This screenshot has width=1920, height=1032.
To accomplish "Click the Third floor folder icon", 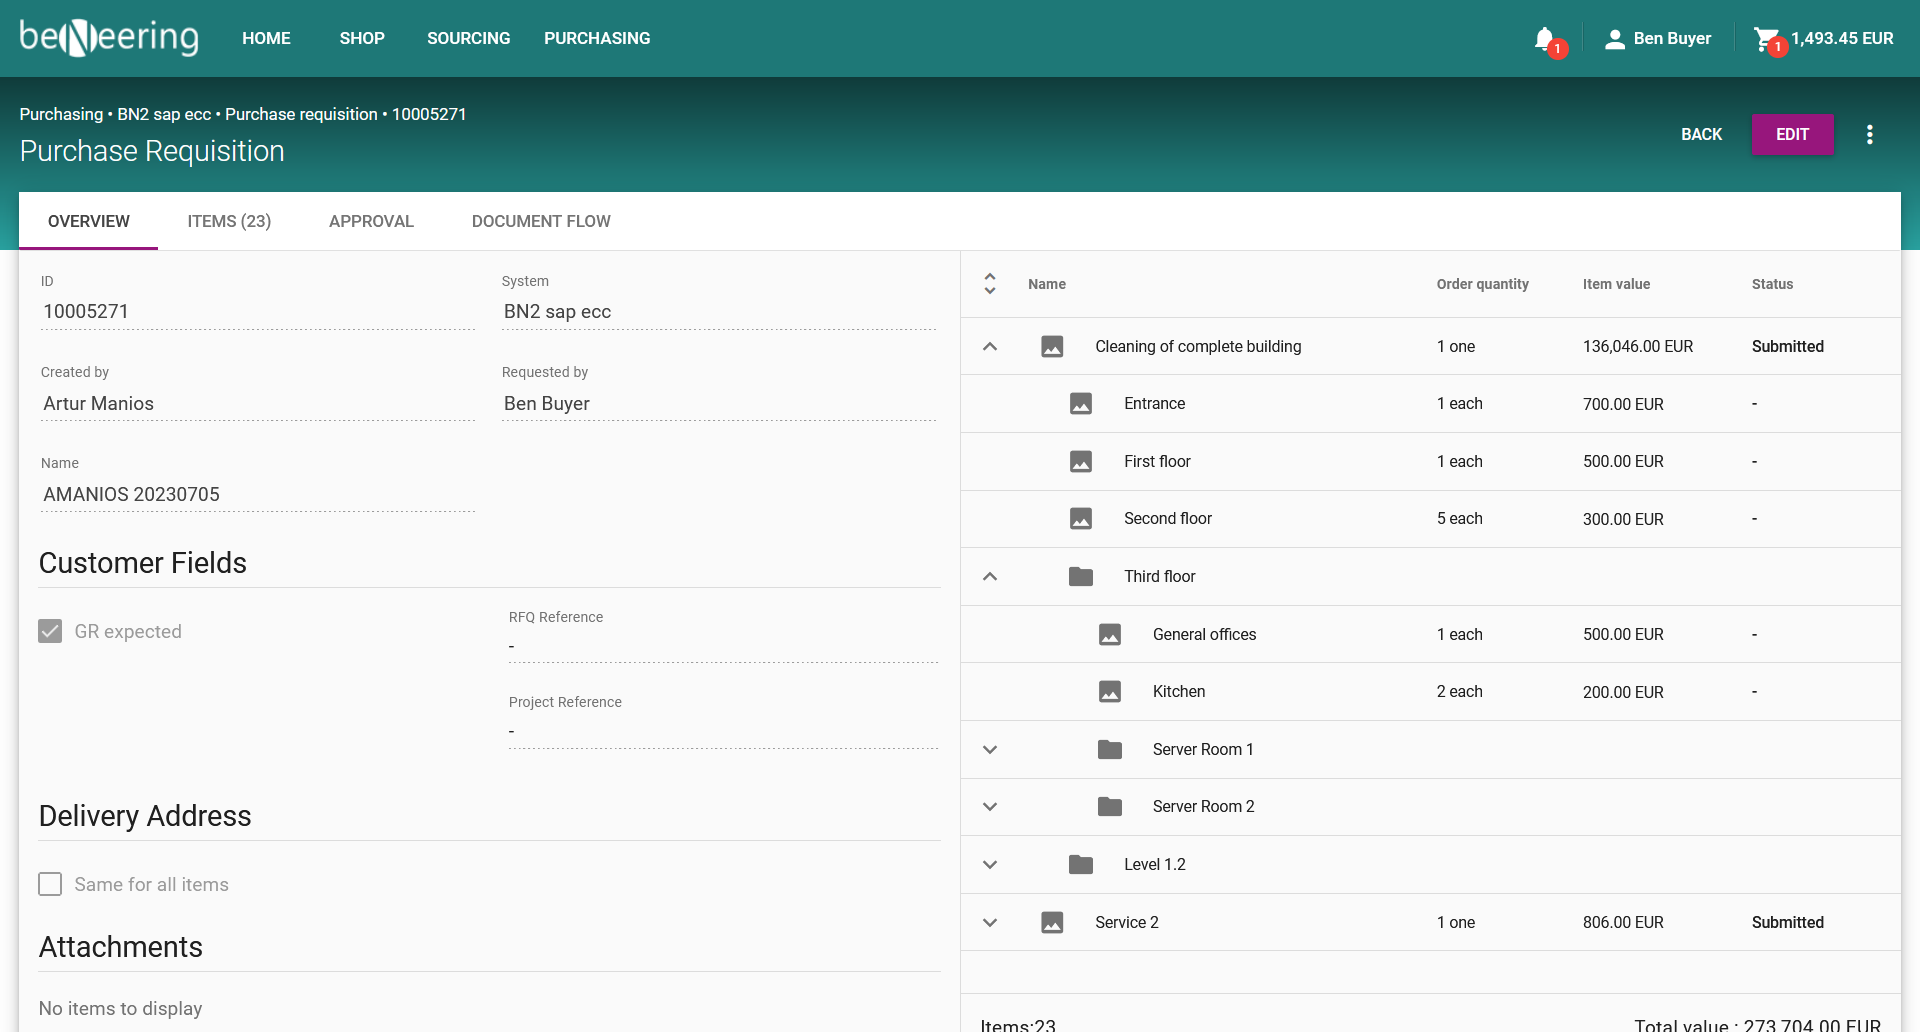I will point(1080,577).
